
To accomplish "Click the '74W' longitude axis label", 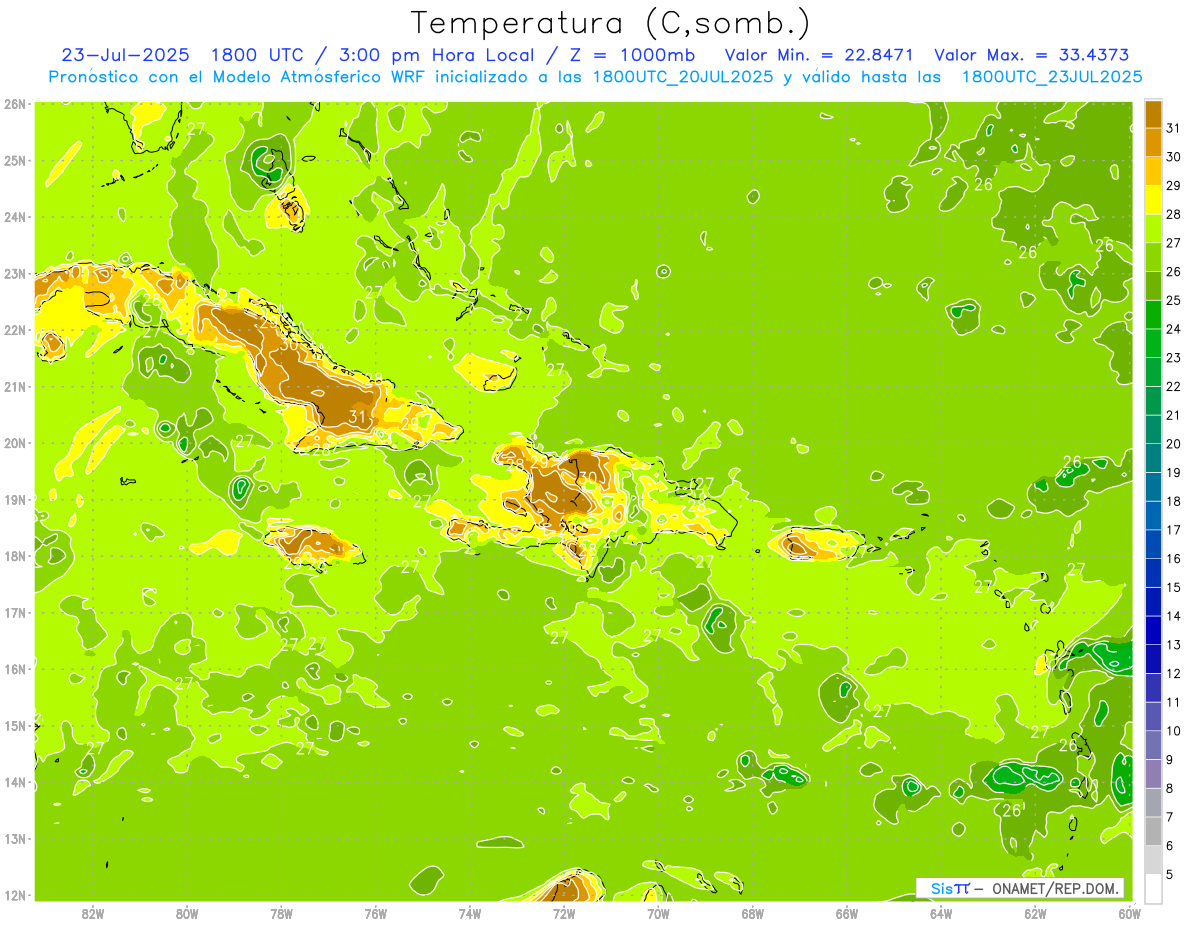I will (x=470, y=912).
